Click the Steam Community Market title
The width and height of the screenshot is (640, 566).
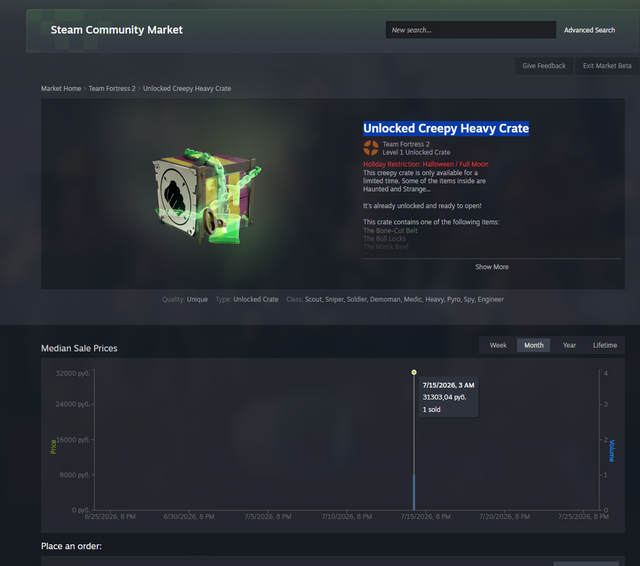point(117,30)
